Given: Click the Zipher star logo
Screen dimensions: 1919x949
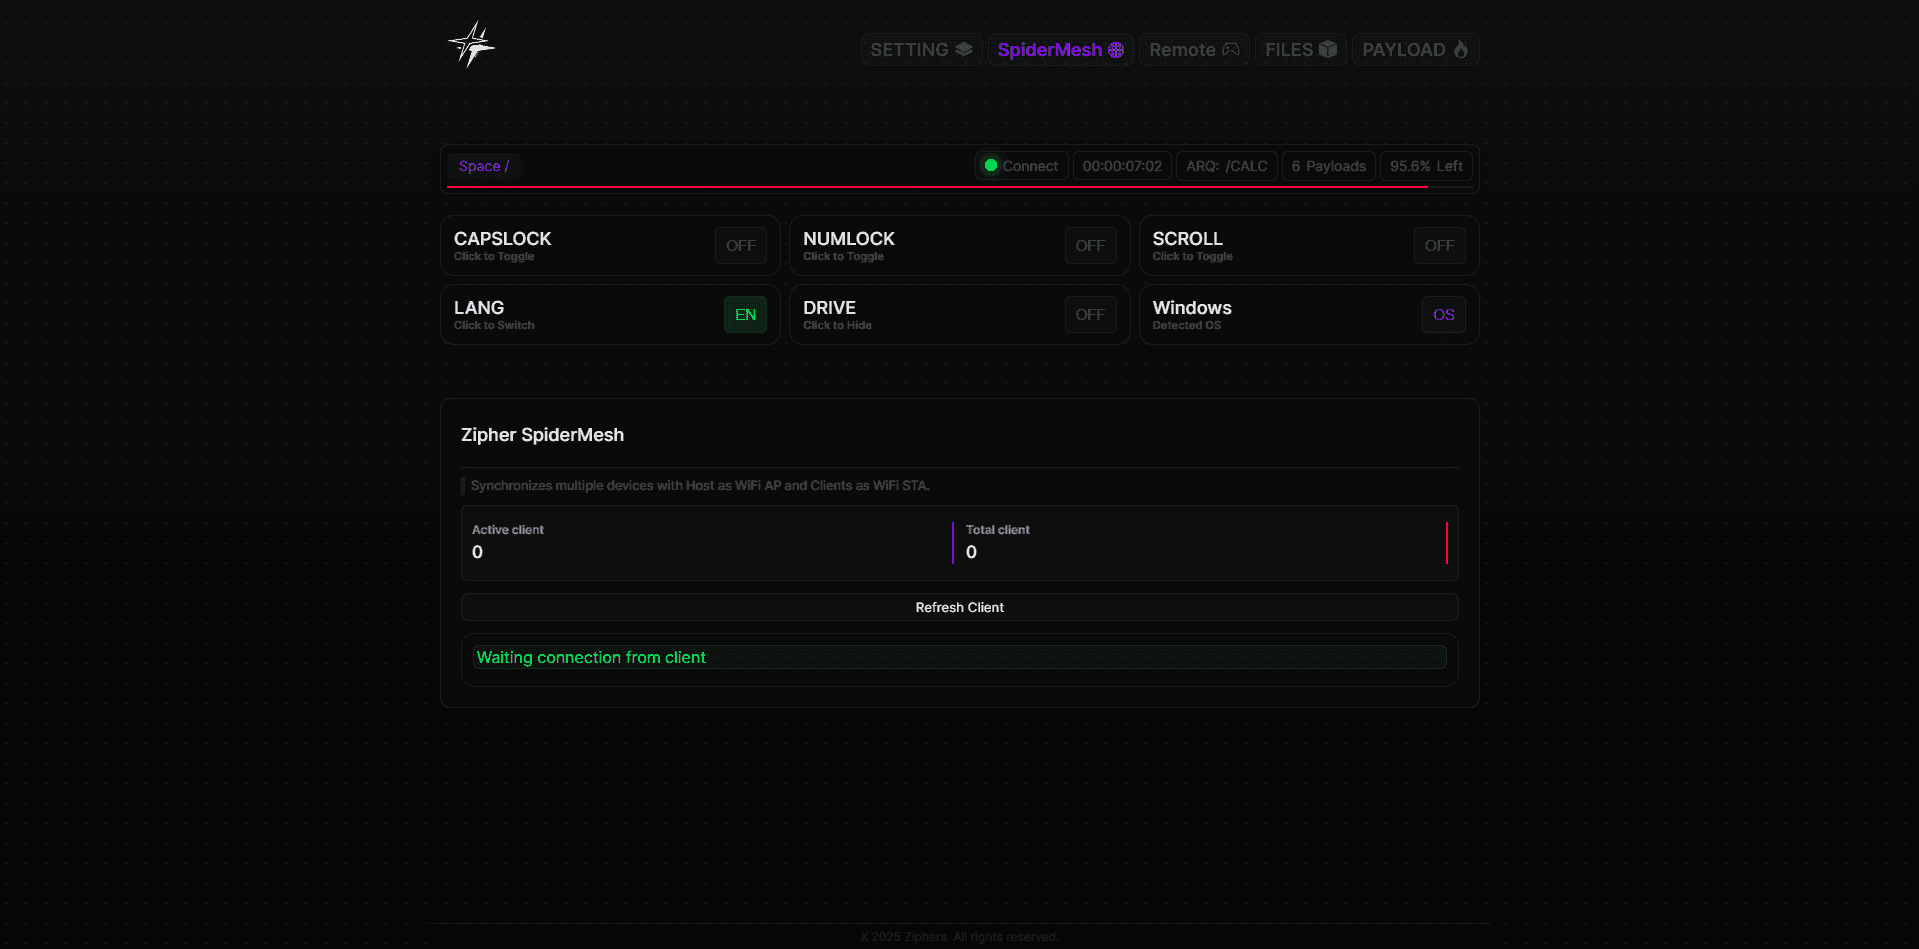Looking at the screenshot, I should (x=471, y=45).
